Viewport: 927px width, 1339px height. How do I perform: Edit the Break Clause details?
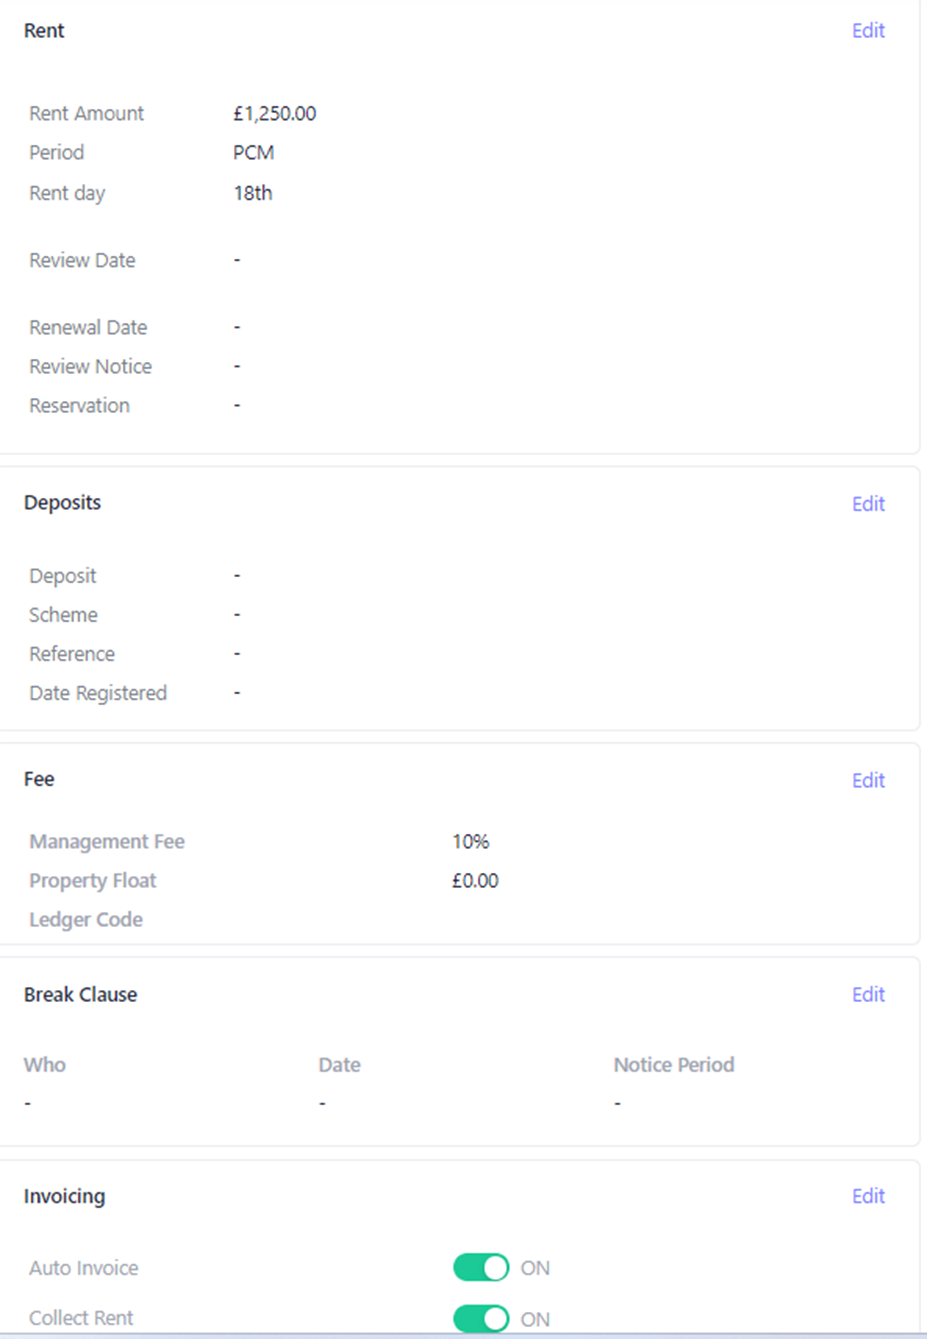(867, 995)
